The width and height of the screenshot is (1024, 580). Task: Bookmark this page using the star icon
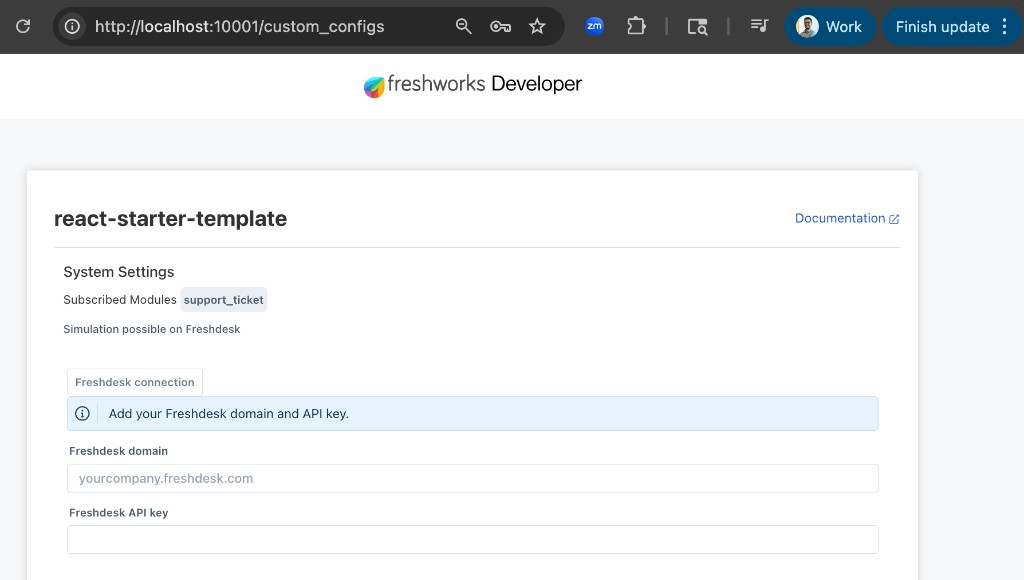[537, 26]
